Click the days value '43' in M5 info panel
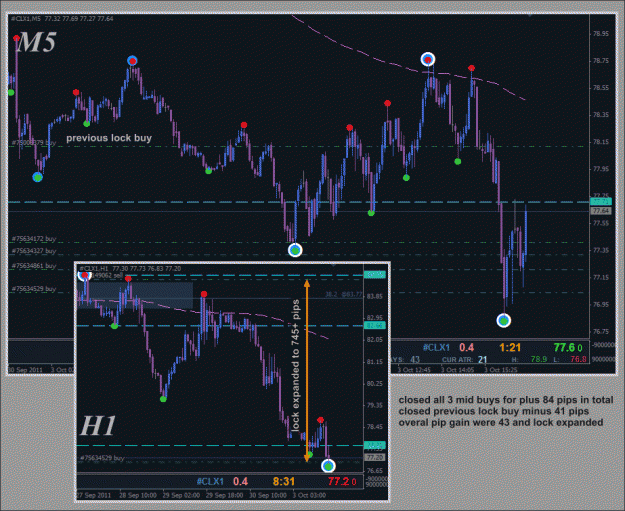The height and width of the screenshot is (511, 625). pos(415,360)
